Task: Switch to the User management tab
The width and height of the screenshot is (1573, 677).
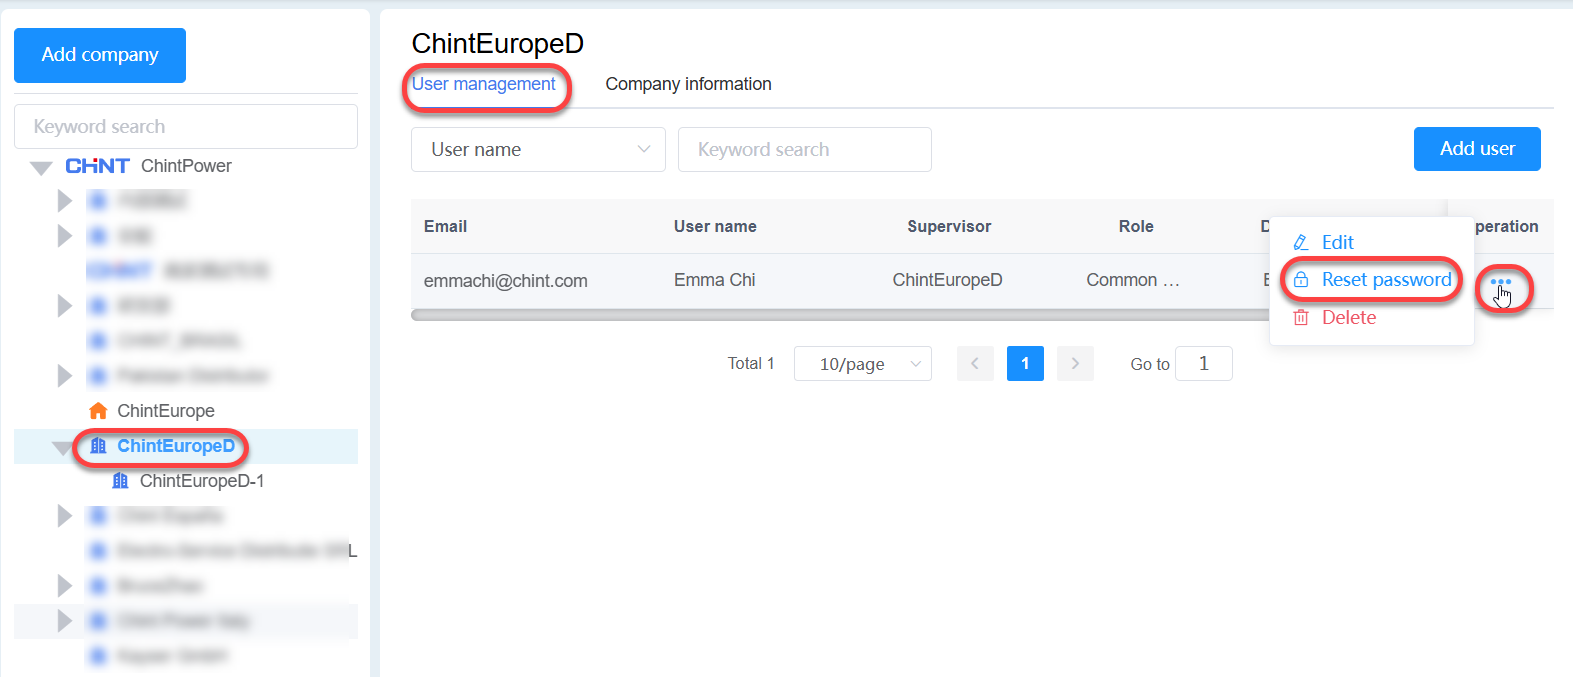Action: pos(484,84)
